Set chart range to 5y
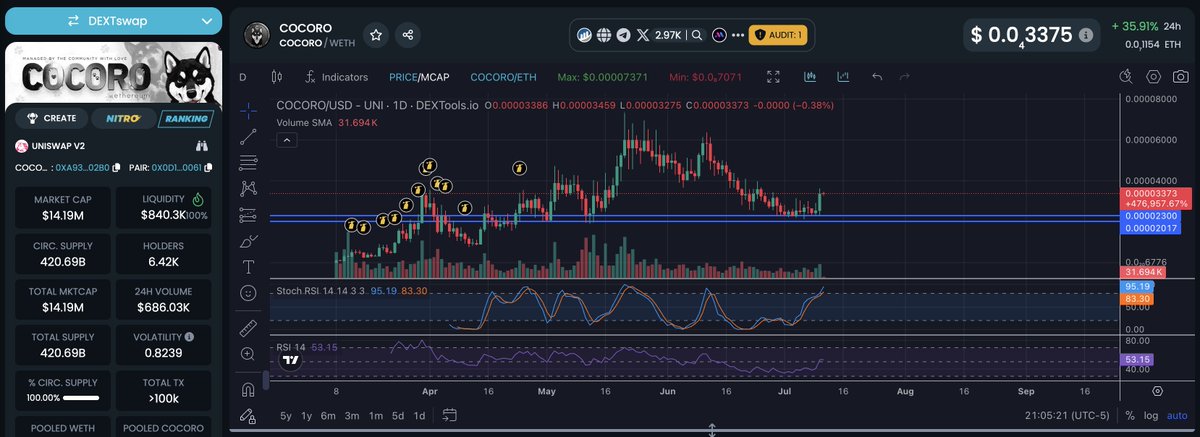The image size is (1200, 437). tap(286, 416)
